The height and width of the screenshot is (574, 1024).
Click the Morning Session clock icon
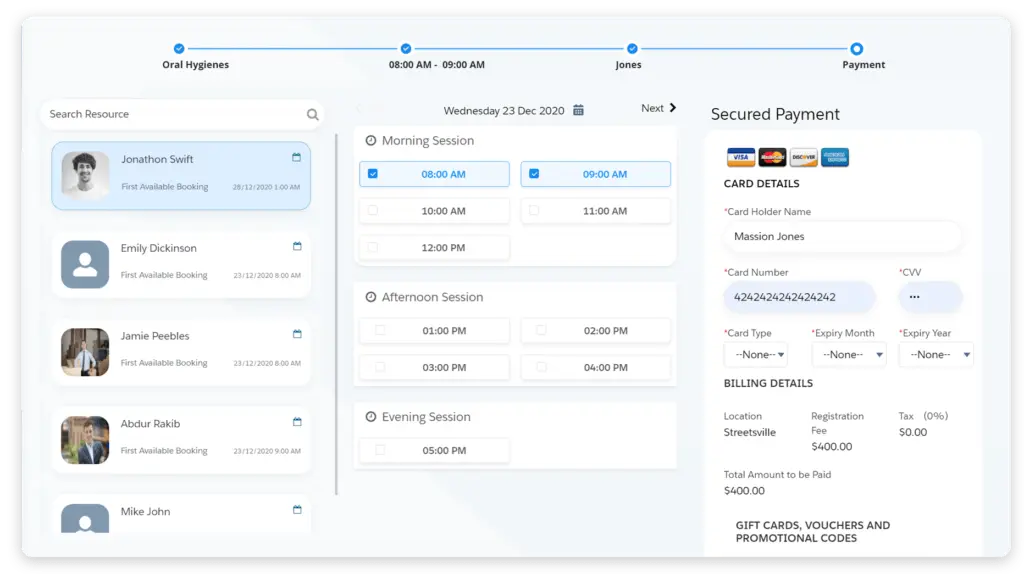(x=370, y=140)
